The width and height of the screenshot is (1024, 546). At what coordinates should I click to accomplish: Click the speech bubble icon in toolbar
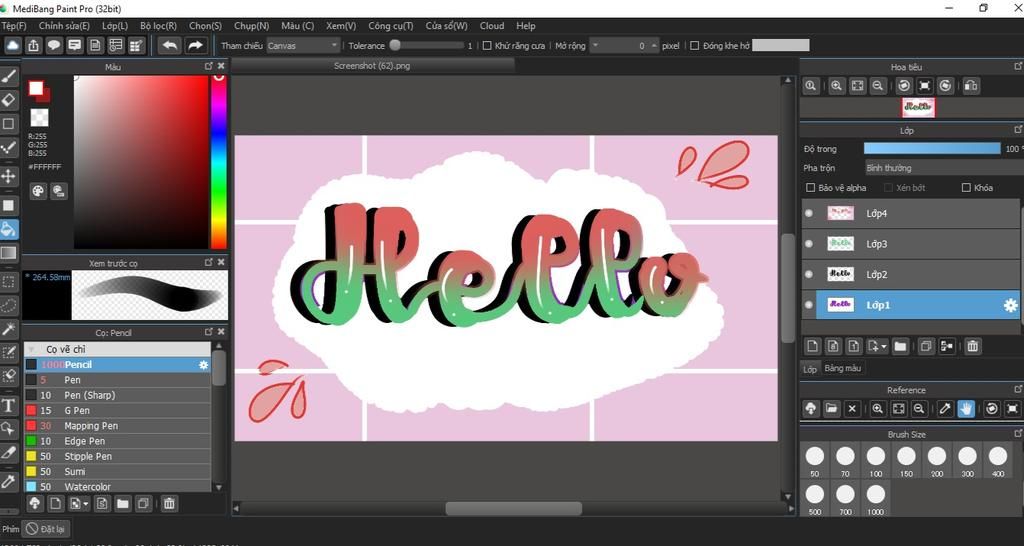click(54, 45)
